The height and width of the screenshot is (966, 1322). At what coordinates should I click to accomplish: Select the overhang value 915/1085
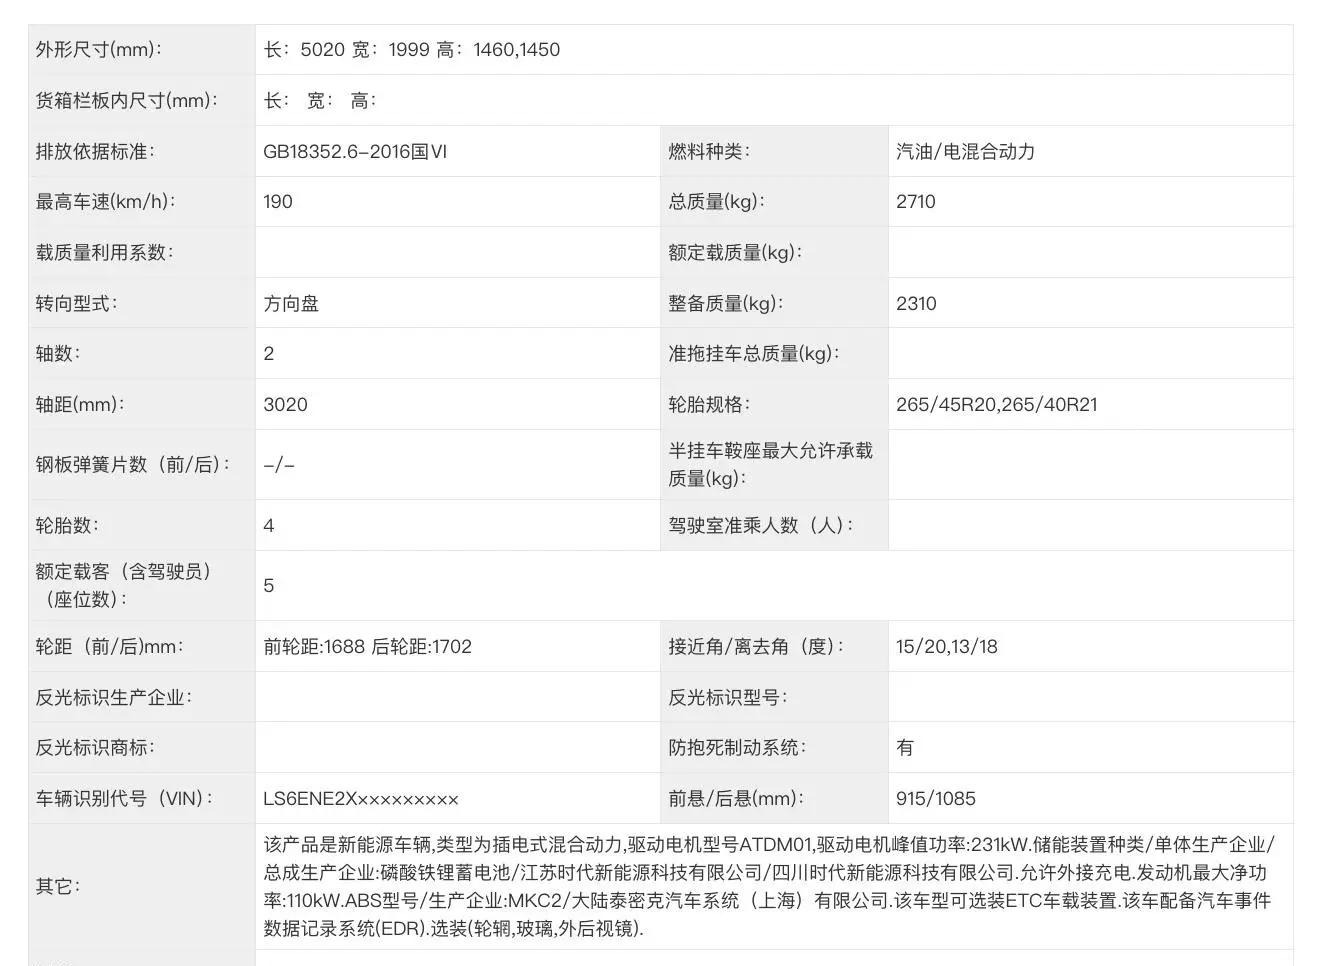pyautogui.click(x=936, y=799)
